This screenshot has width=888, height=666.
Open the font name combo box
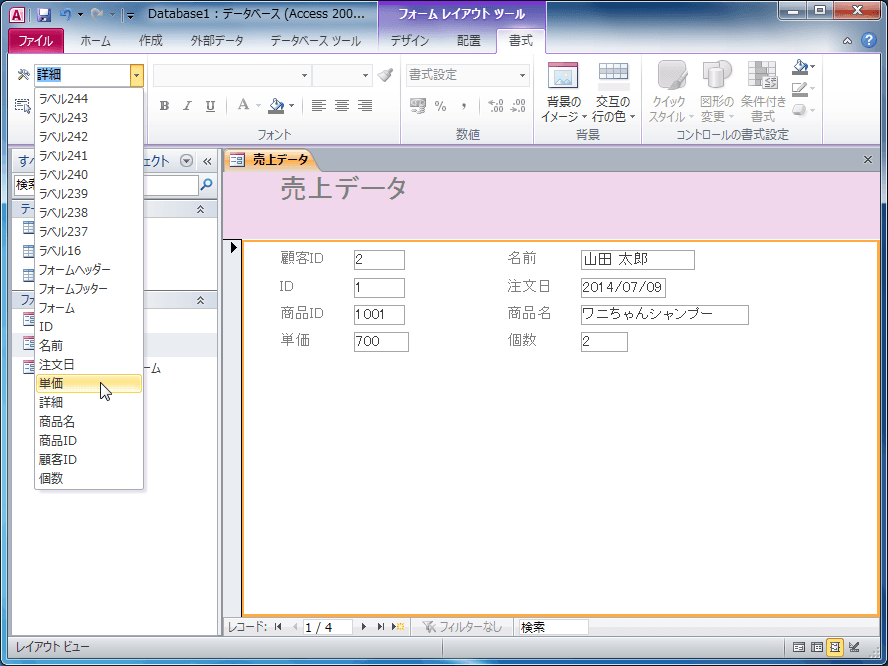click(232, 75)
